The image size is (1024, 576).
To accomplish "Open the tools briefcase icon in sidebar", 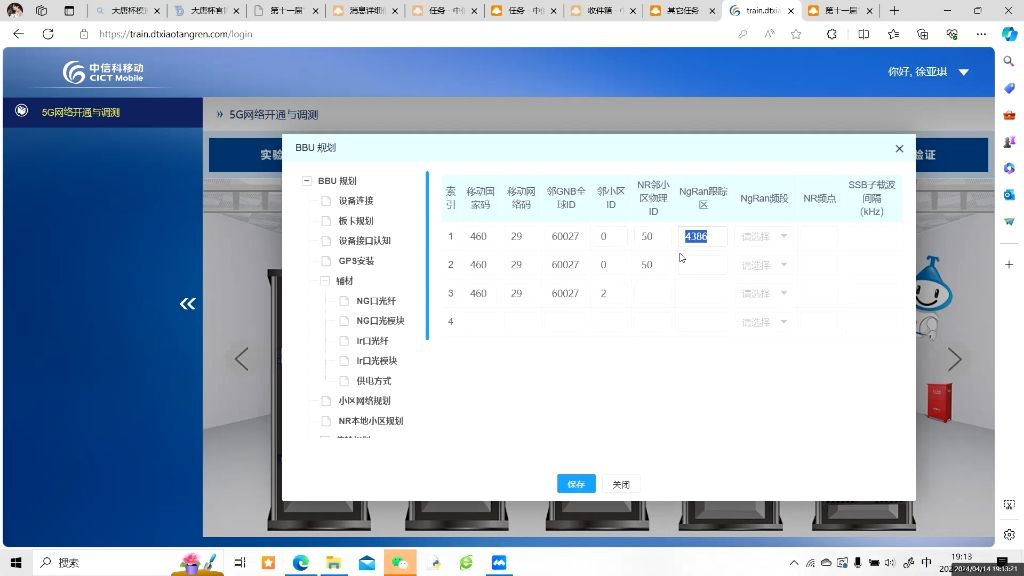I will [1009, 115].
